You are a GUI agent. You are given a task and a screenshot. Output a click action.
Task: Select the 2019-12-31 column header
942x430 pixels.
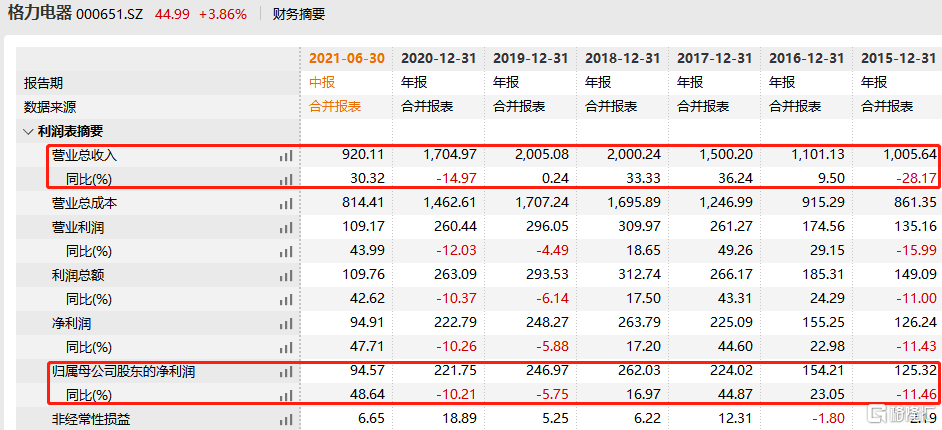530,58
